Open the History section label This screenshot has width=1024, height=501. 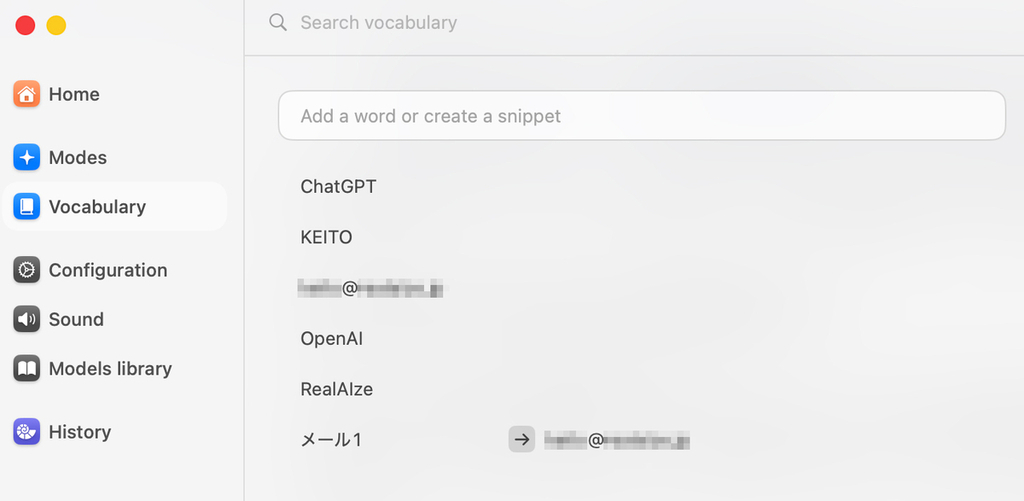tap(80, 432)
